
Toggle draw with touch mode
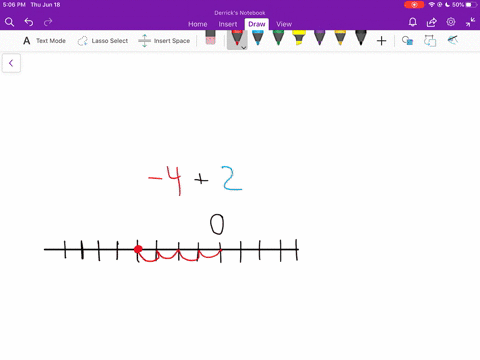453,40
